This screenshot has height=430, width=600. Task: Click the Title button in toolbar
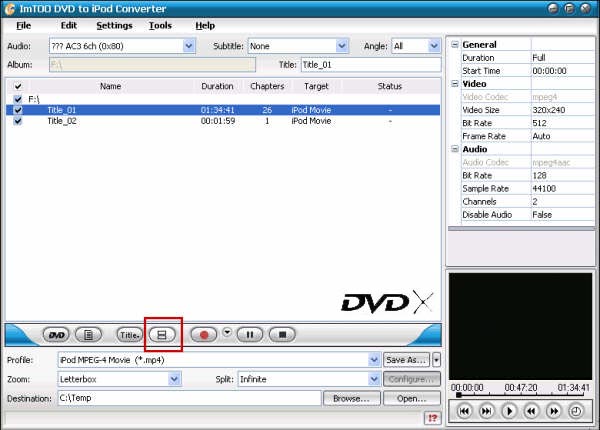129,335
